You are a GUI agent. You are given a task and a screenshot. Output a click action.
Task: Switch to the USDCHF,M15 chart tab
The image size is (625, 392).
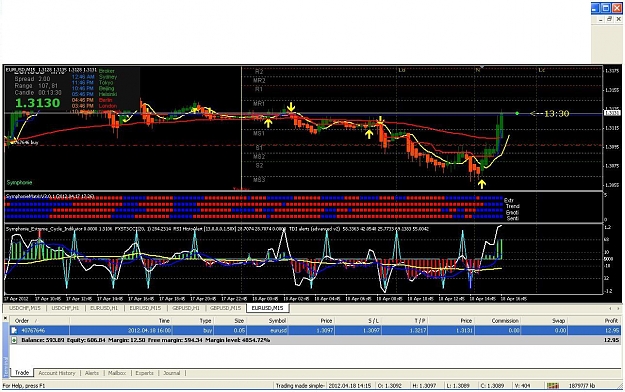tap(25, 308)
